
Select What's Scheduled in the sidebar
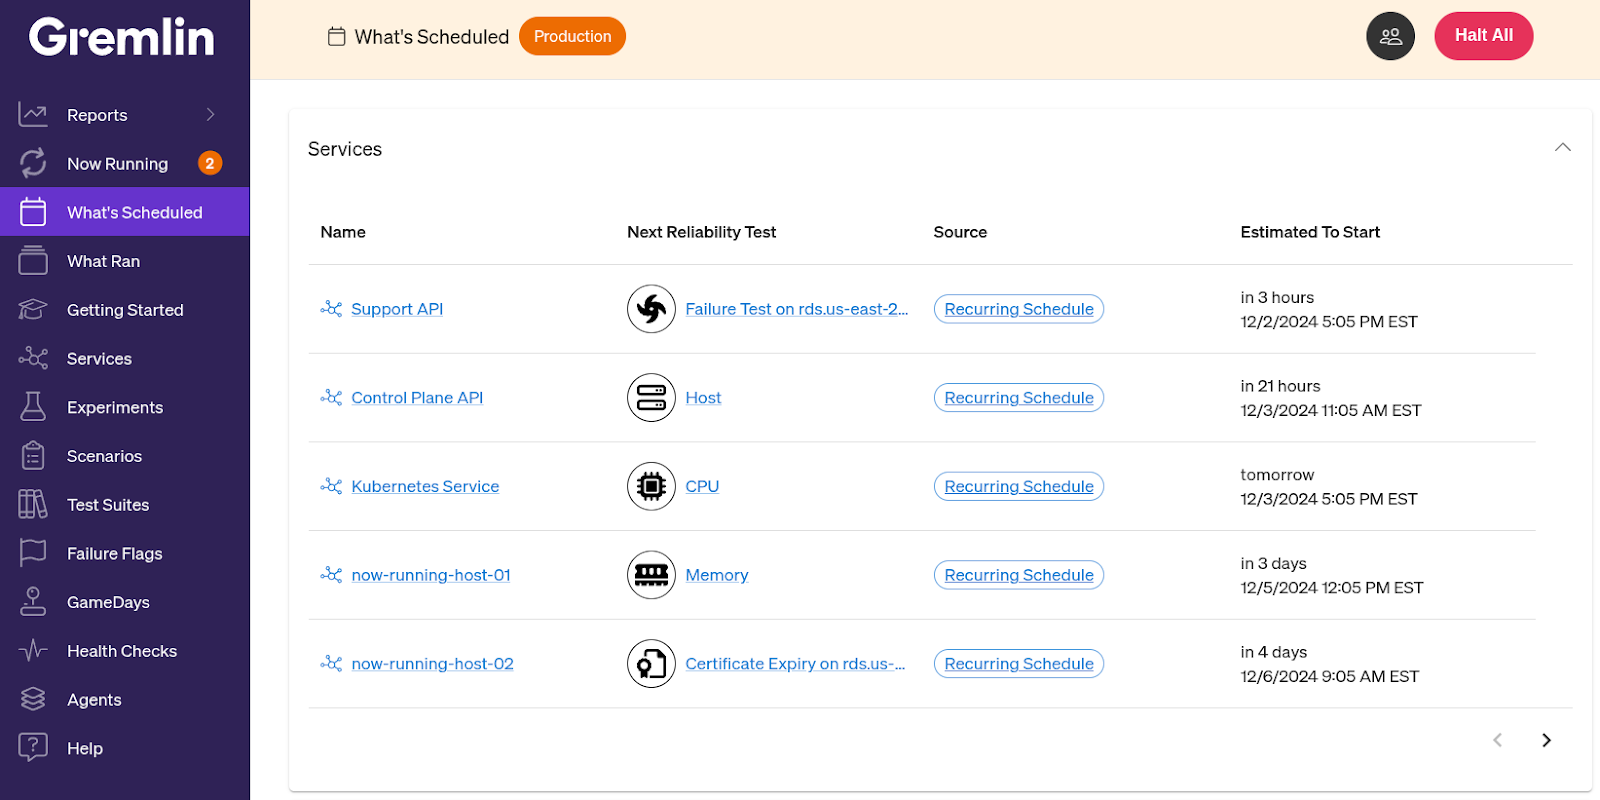[125, 212]
